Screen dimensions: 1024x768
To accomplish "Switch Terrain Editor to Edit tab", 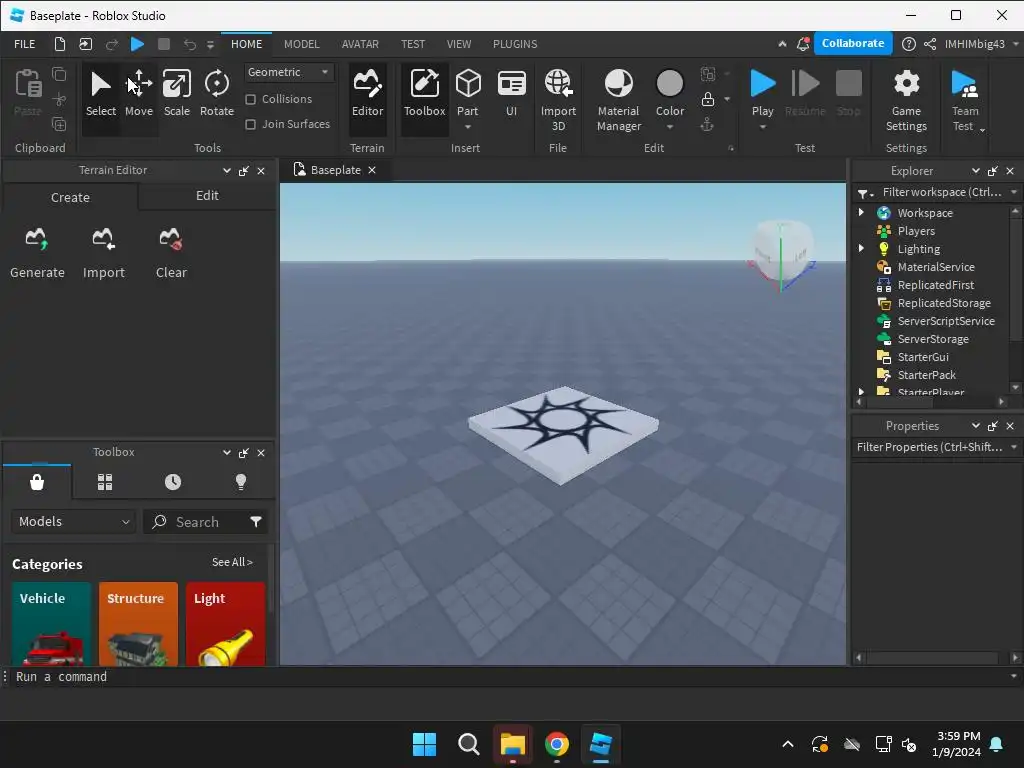I will point(207,195).
